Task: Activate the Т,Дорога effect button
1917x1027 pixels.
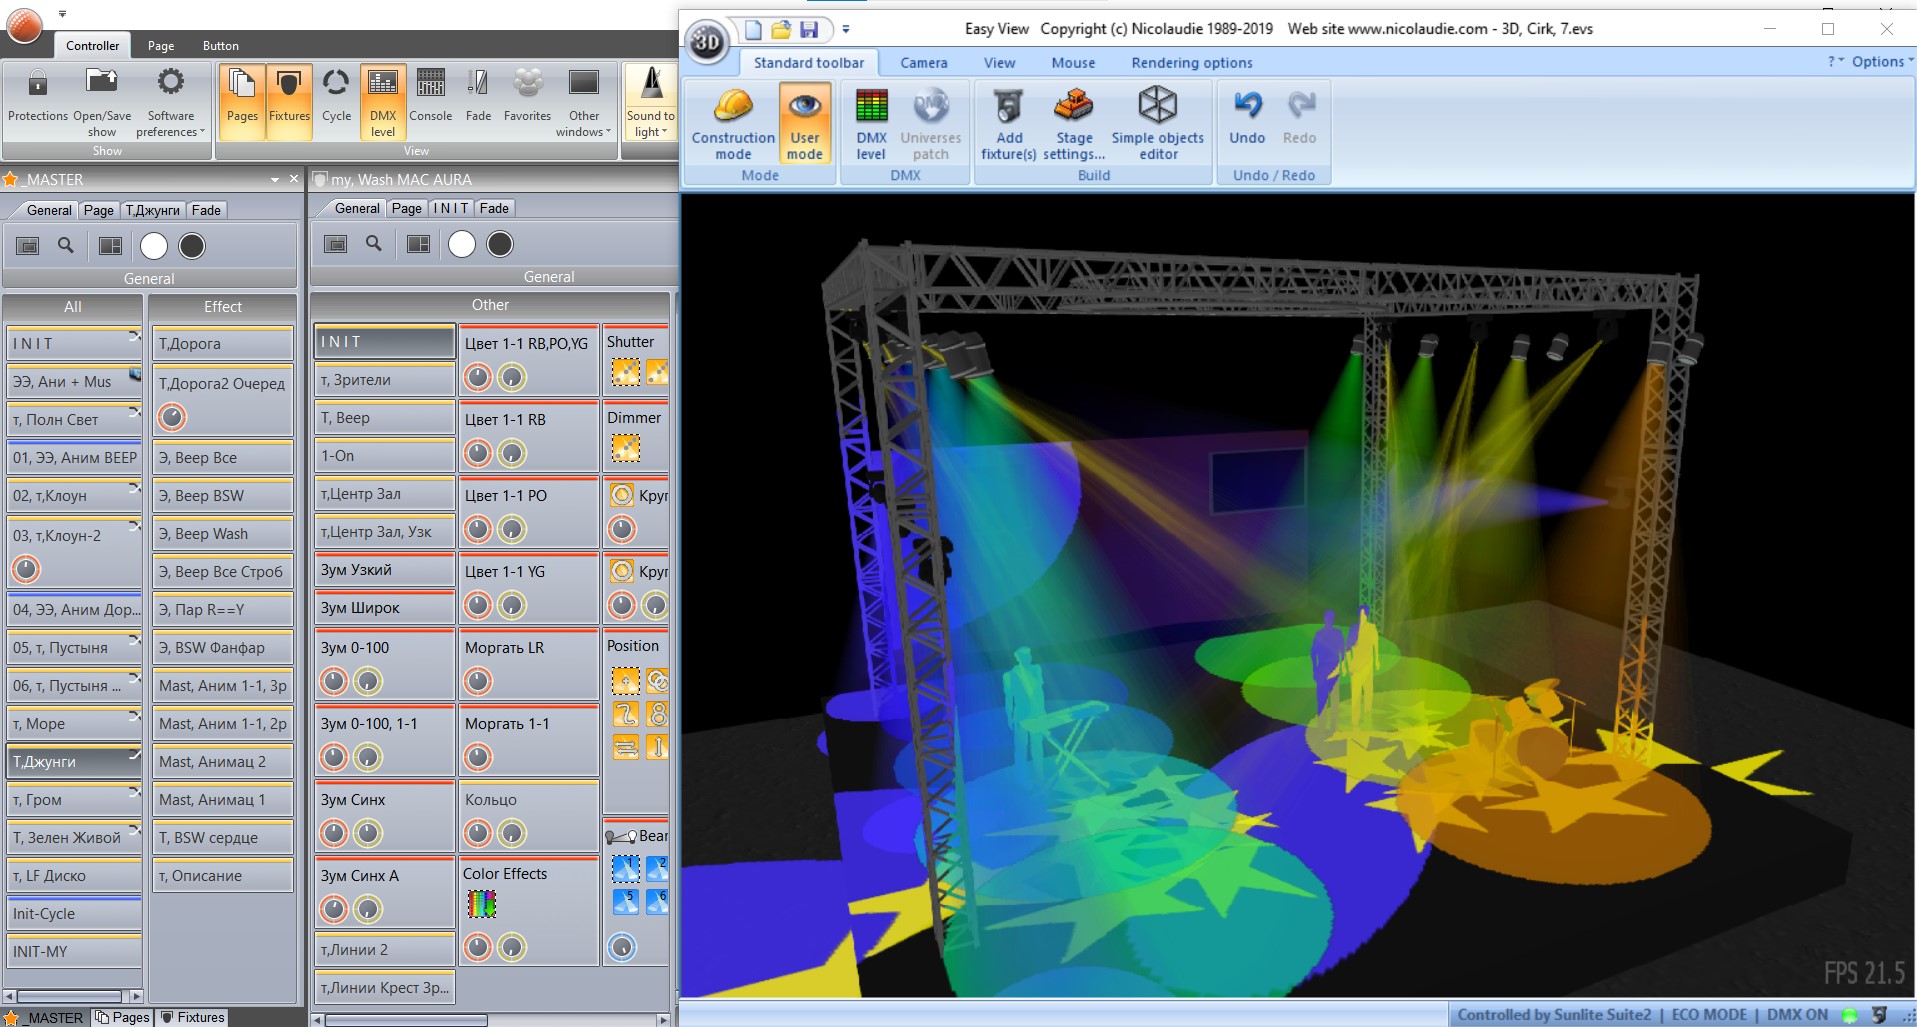Action: 223,343
